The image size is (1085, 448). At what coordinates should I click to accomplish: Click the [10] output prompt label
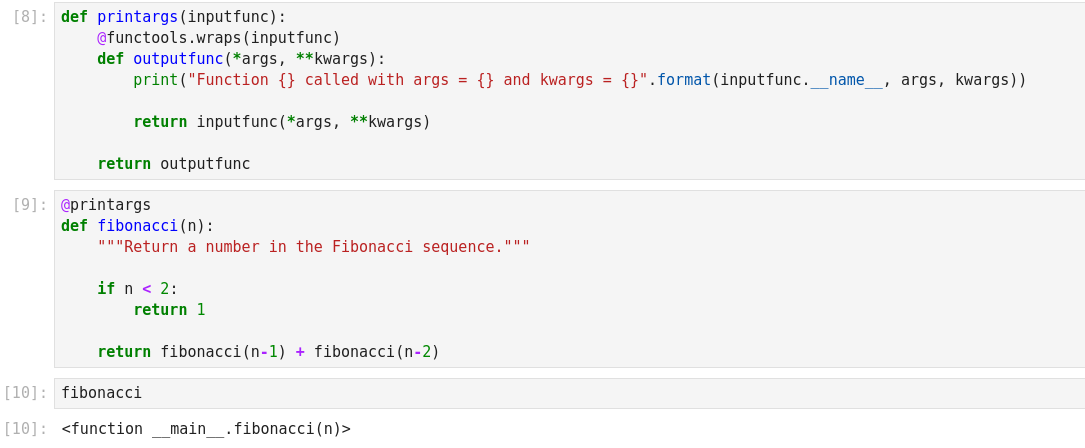(x=26, y=429)
